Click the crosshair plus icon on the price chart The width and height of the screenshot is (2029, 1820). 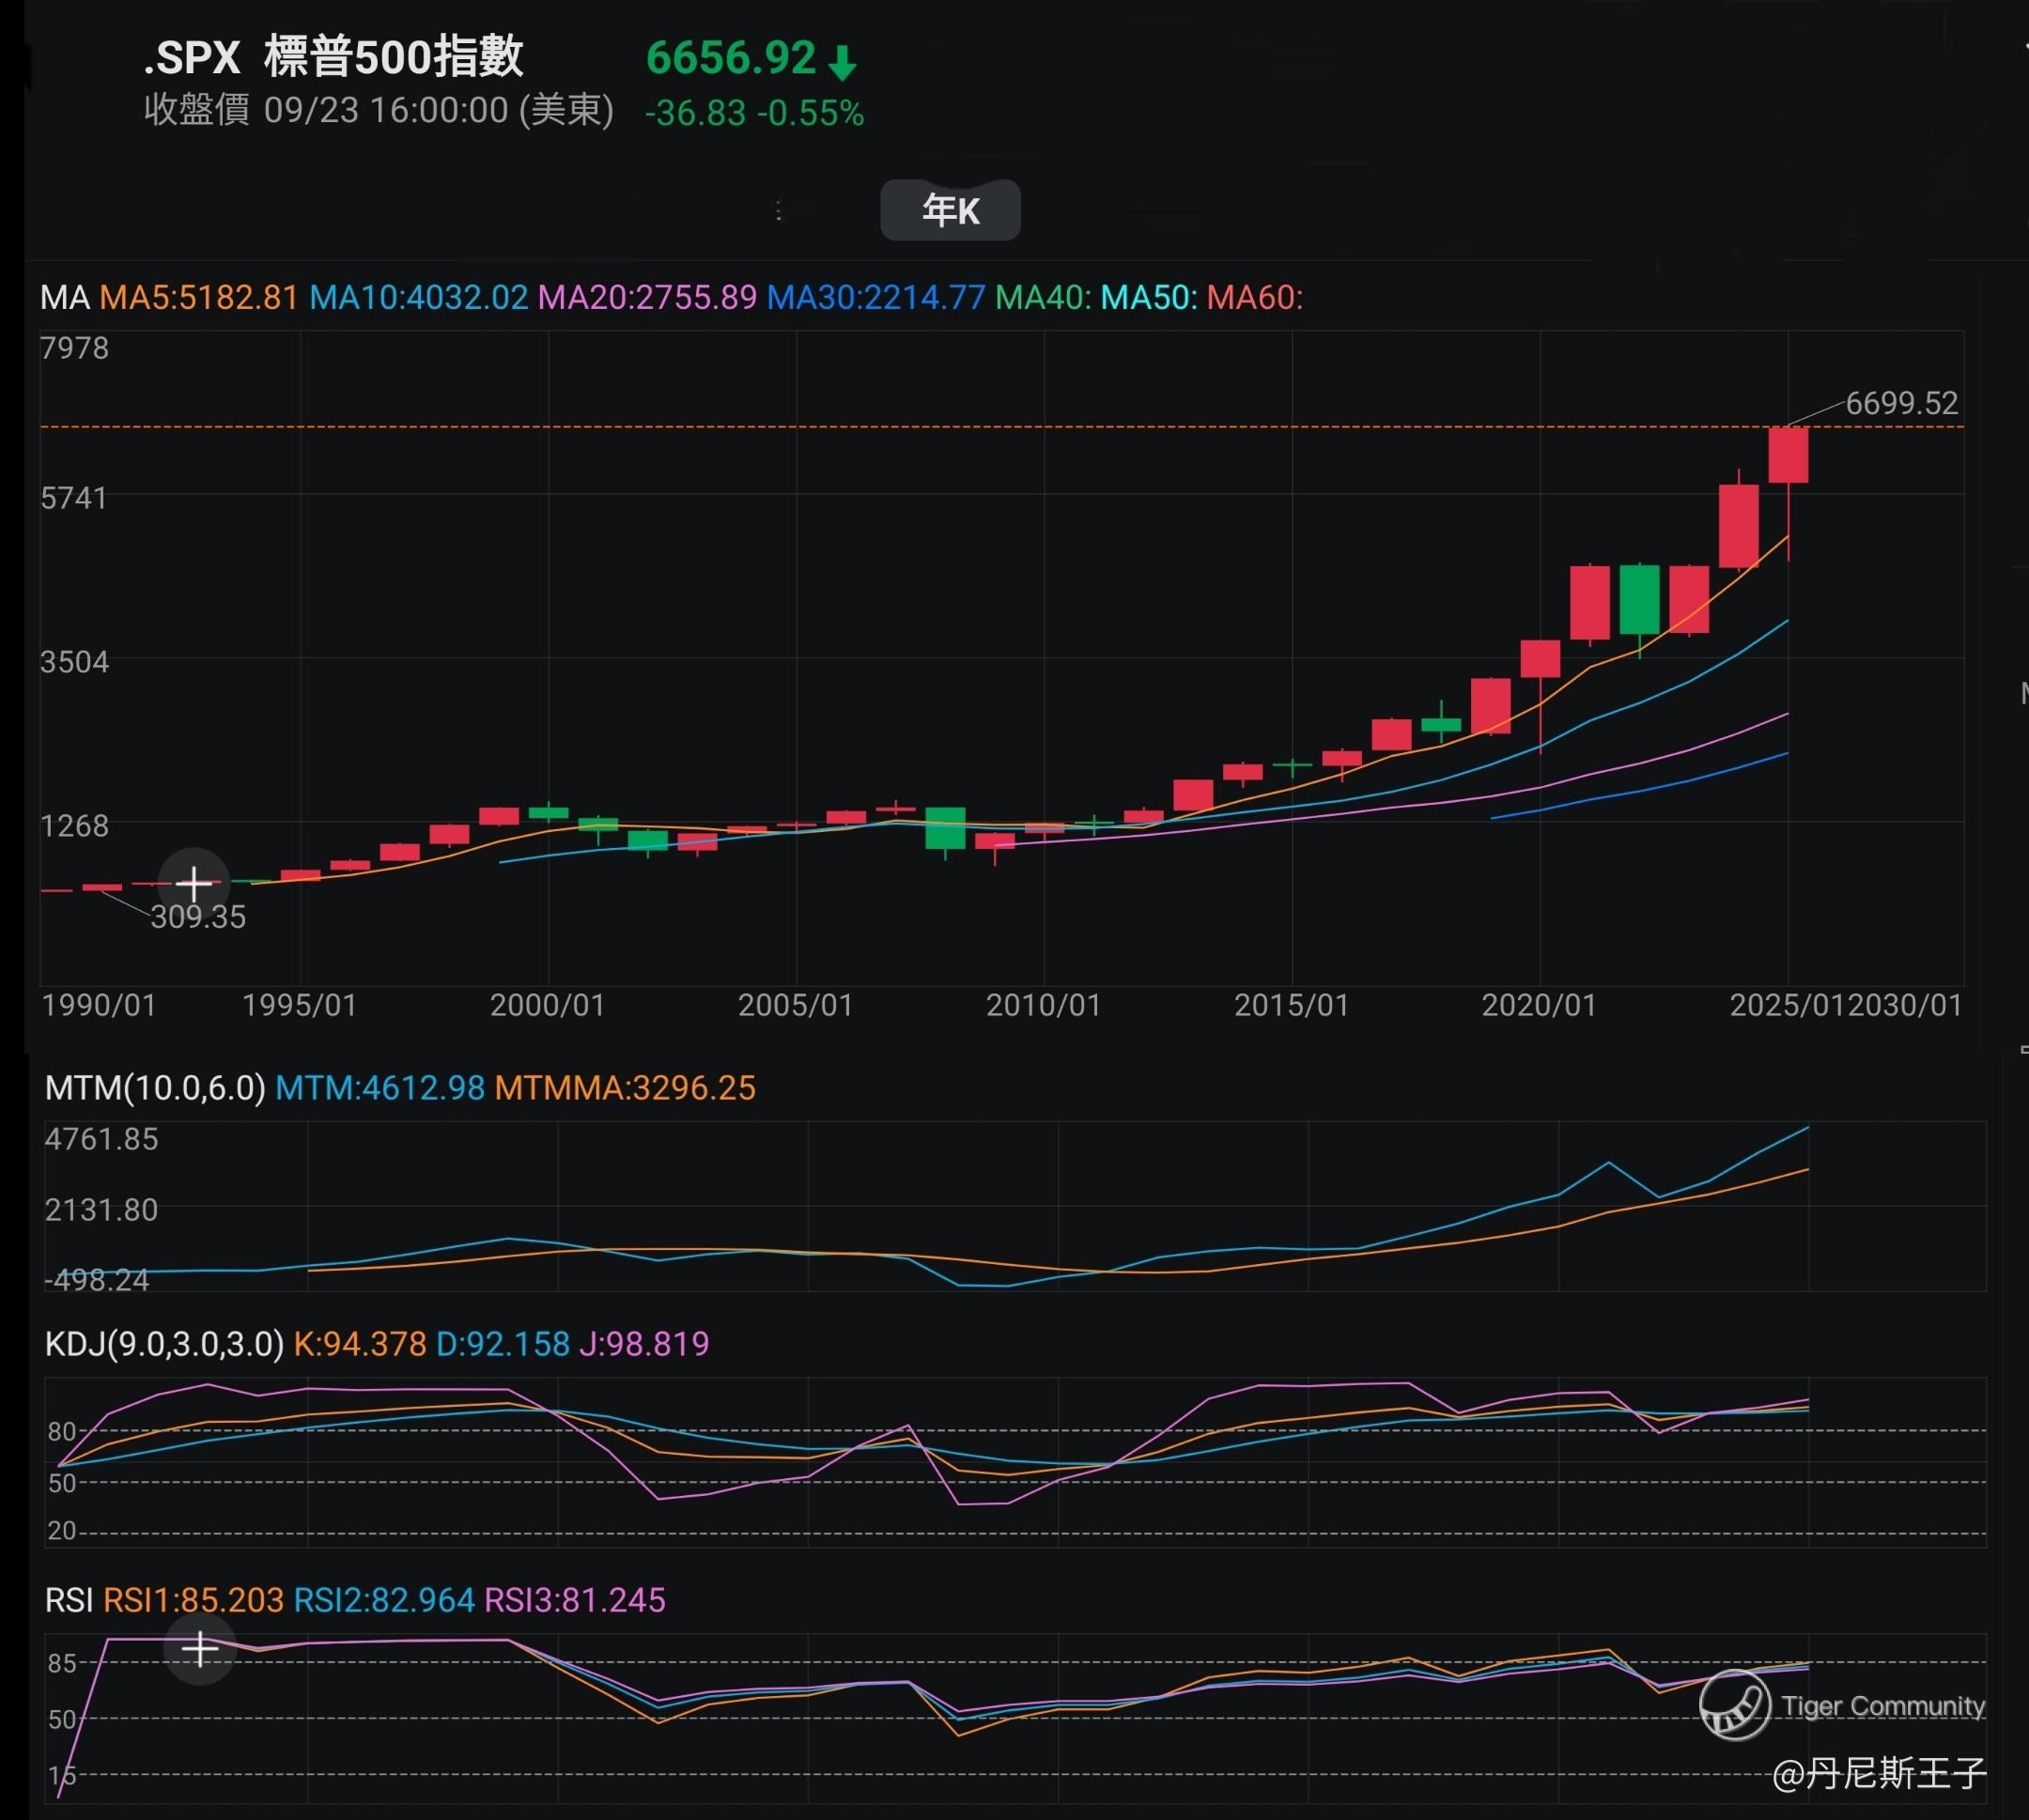point(194,884)
